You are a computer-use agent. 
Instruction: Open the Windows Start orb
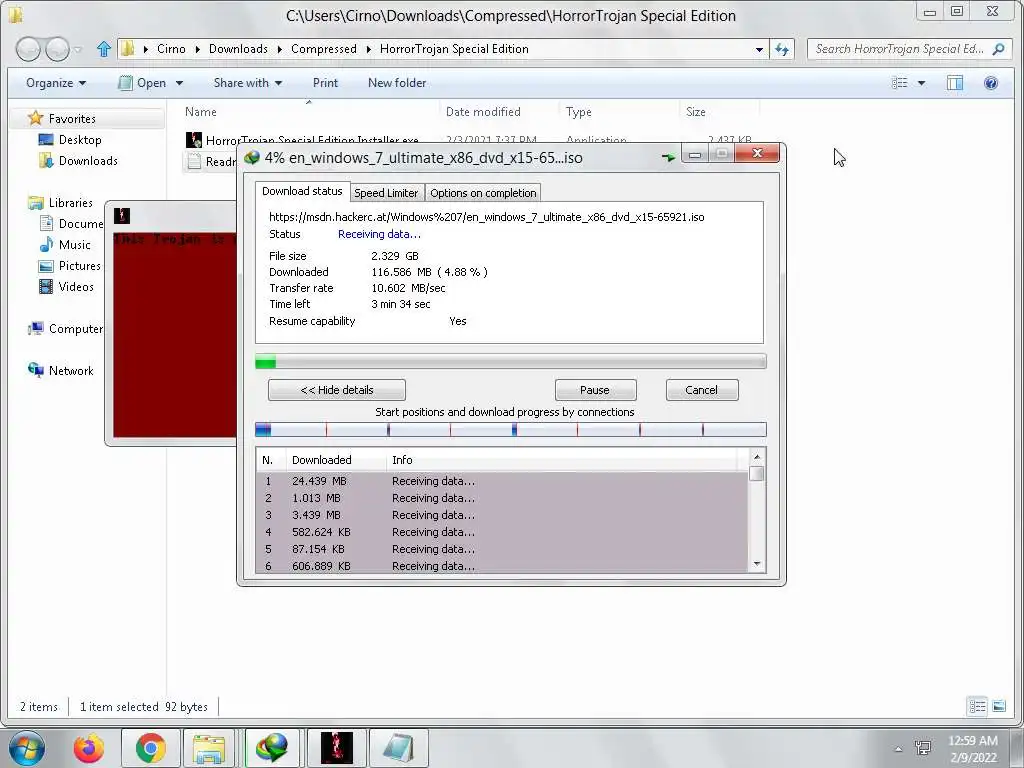click(27, 748)
